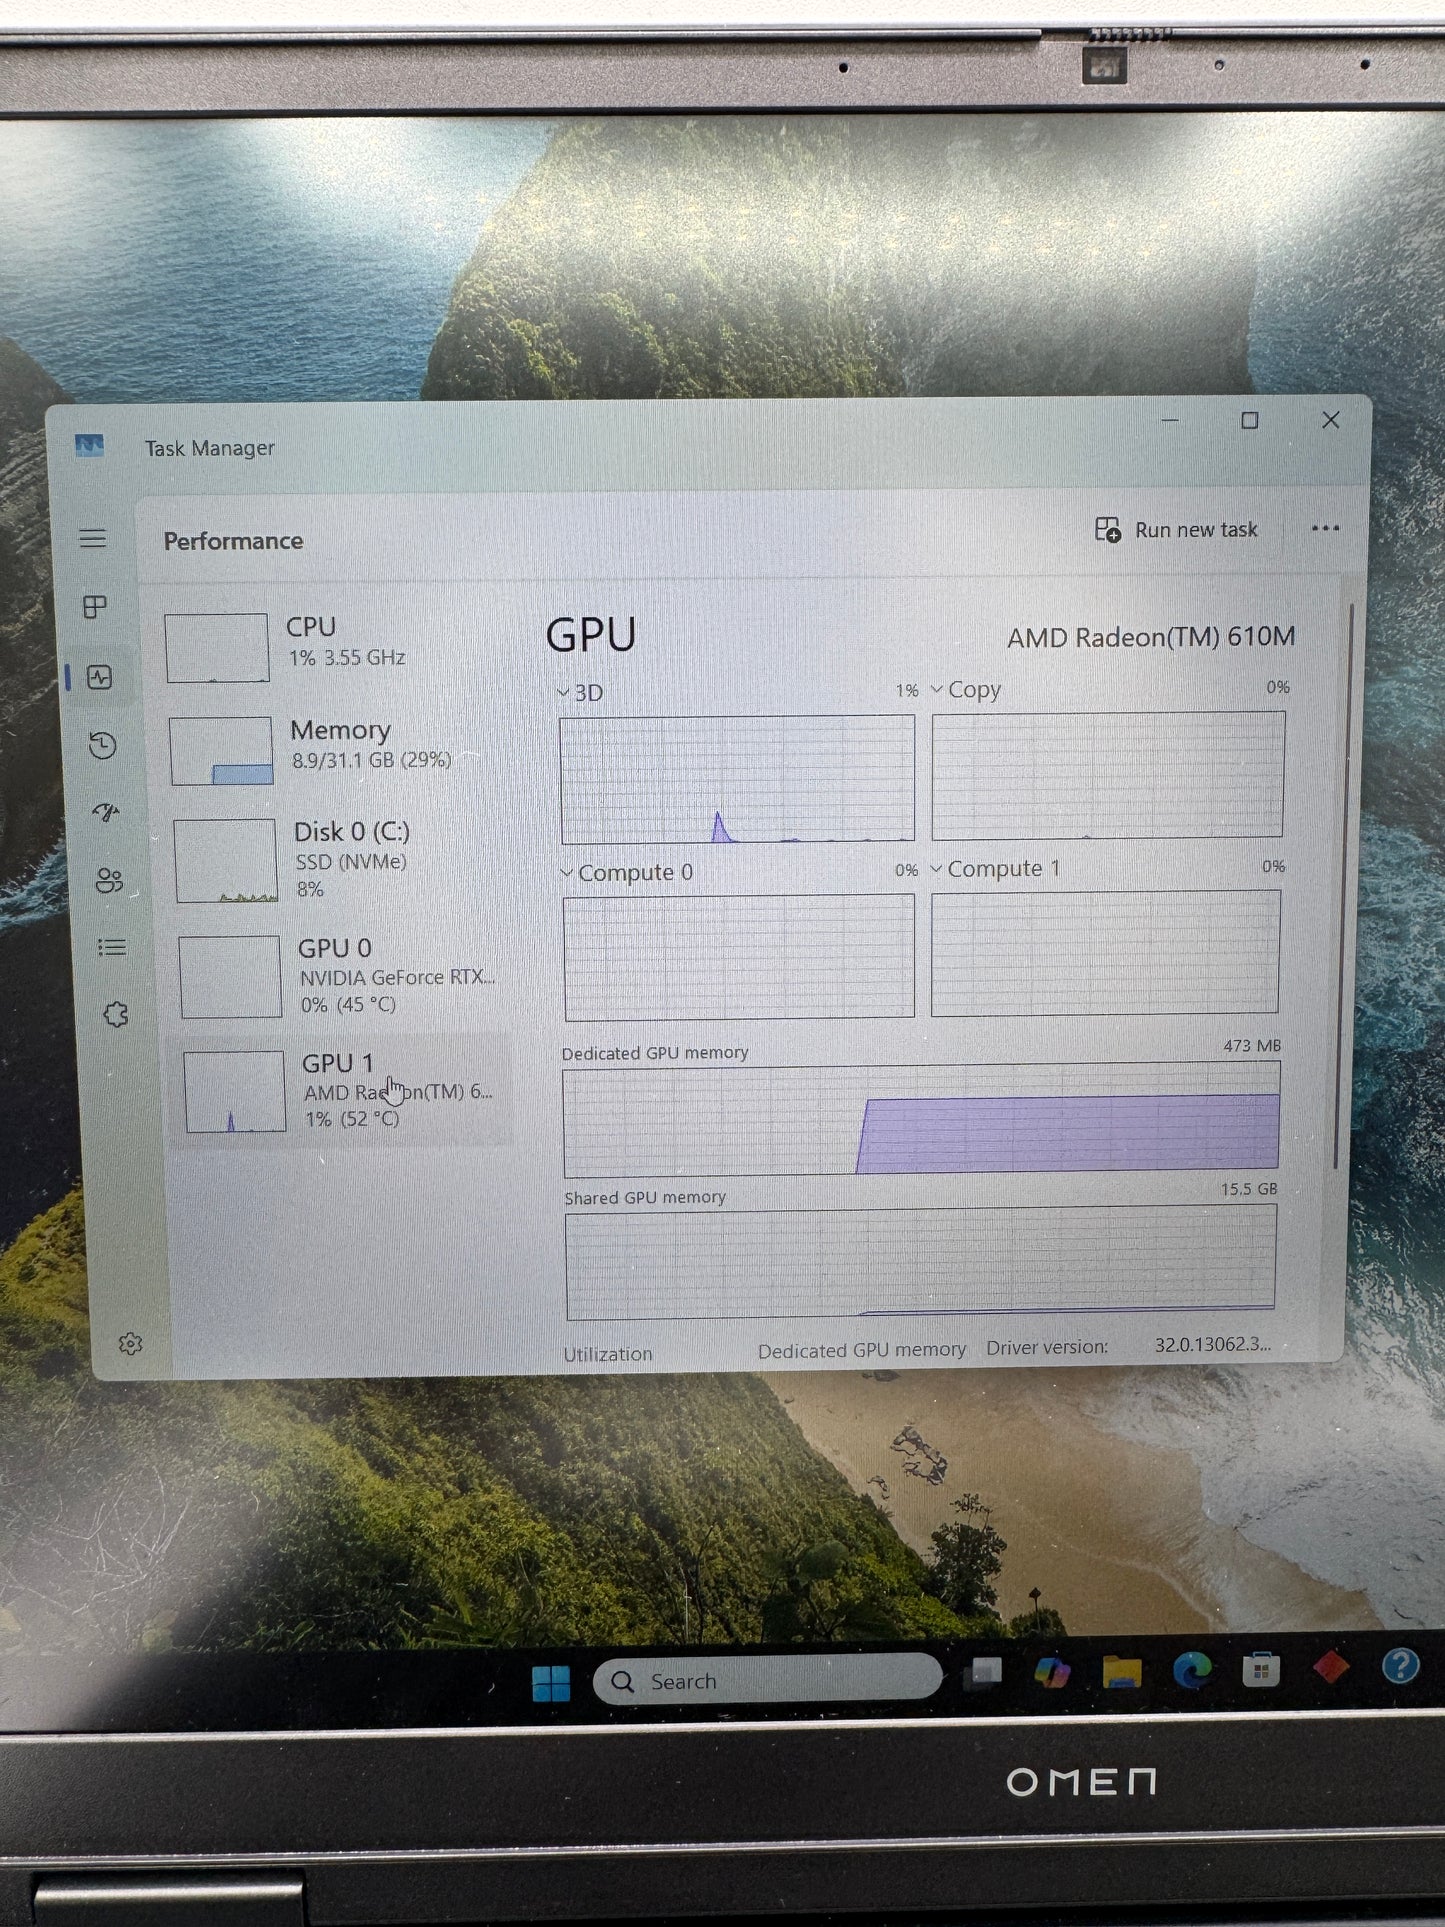1445x1927 pixels.
Task: Open Microsoft Store from the taskbar
Action: click(1261, 1669)
